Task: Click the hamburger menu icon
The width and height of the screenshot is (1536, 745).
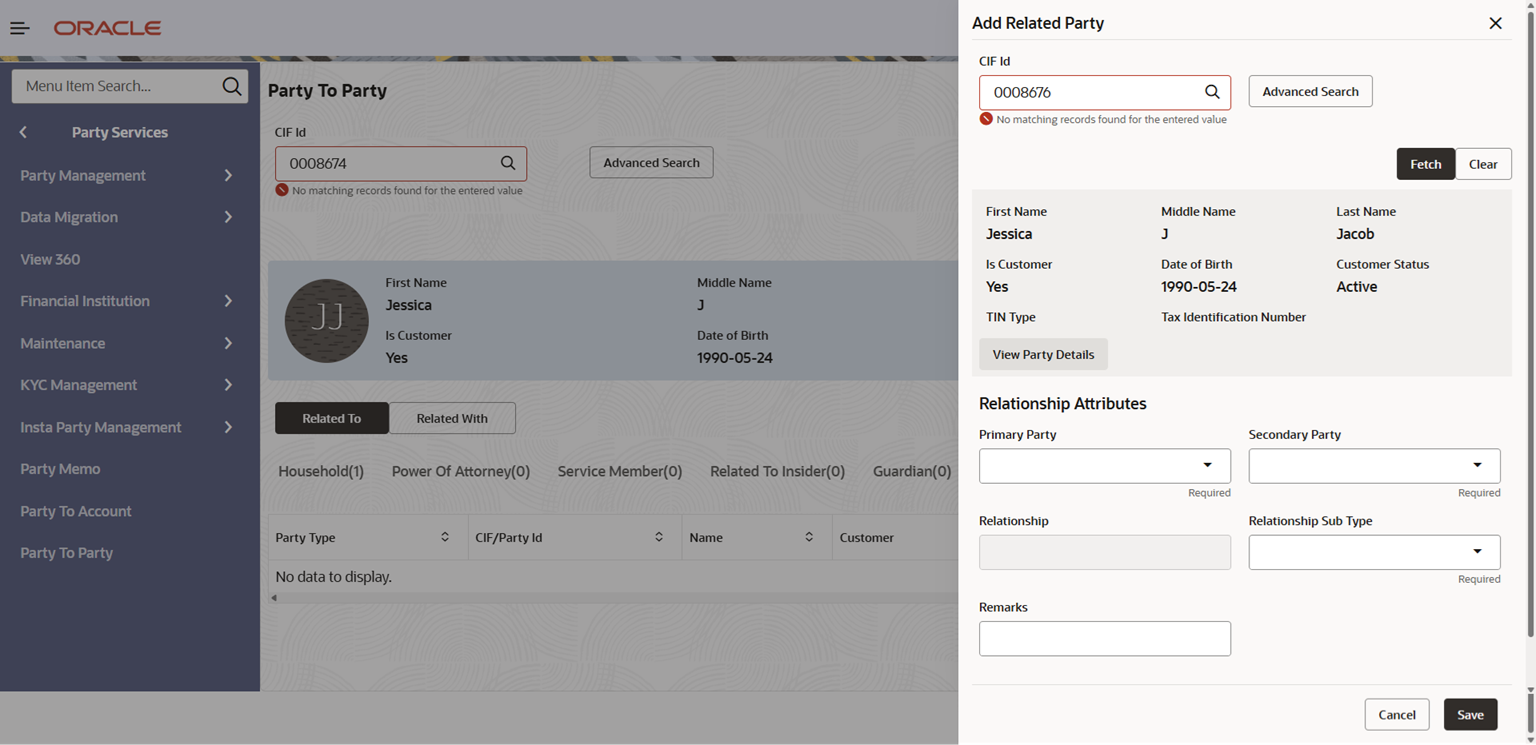Action: tap(19, 28)
